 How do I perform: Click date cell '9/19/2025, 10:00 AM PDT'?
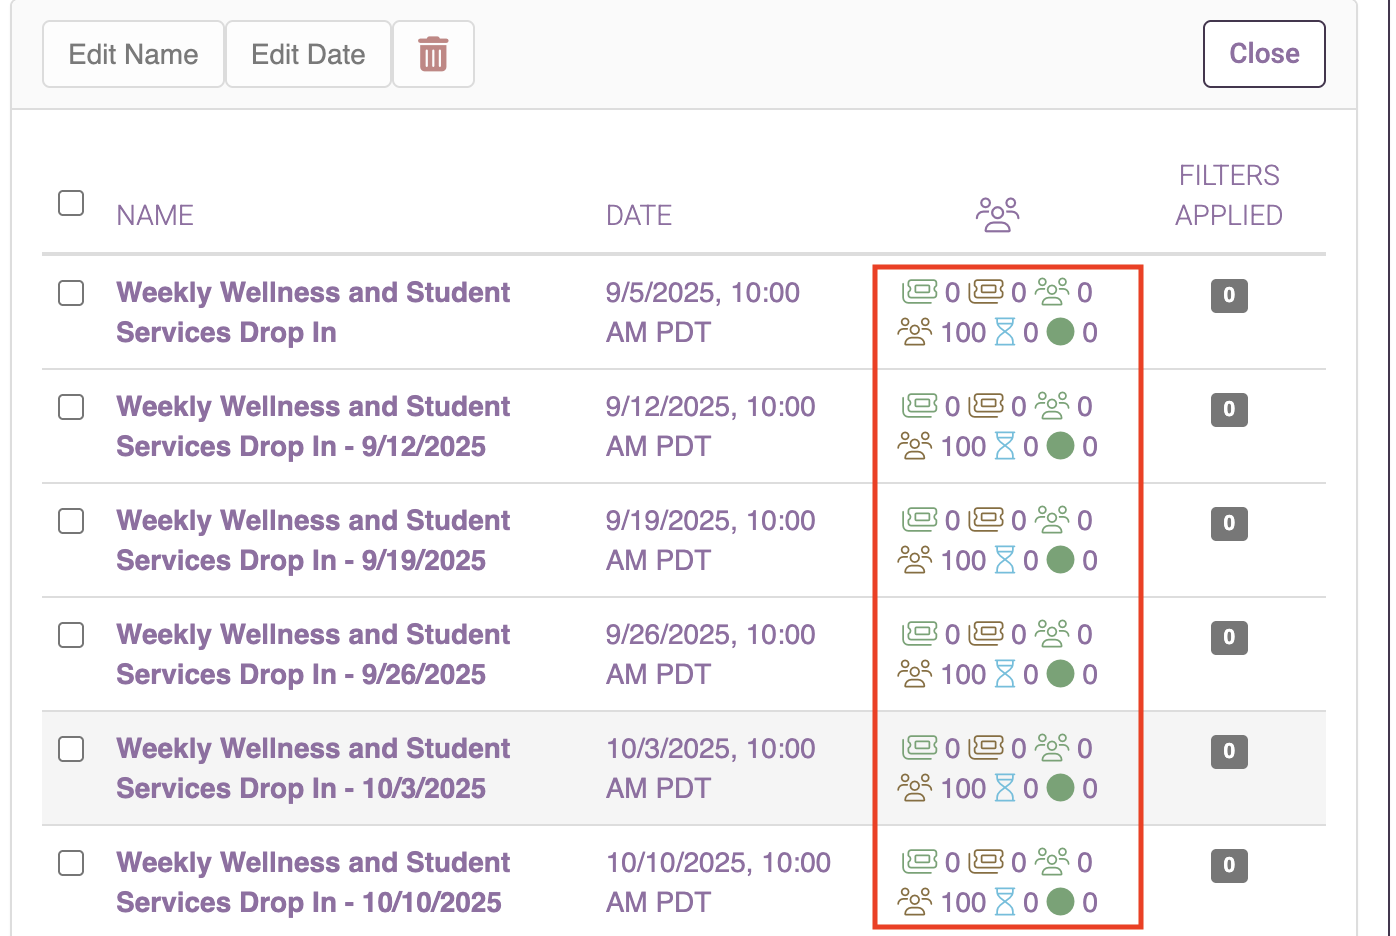click(x=711, y=540)
